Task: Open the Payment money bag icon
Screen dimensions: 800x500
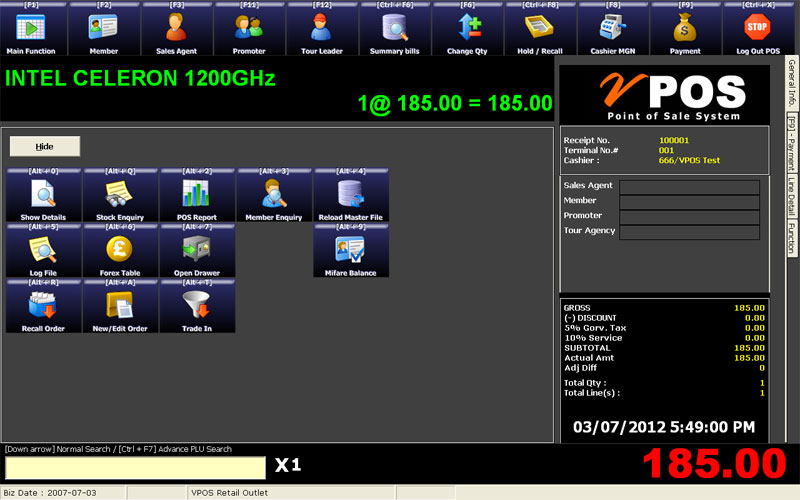Action: (x=685, y=30)
